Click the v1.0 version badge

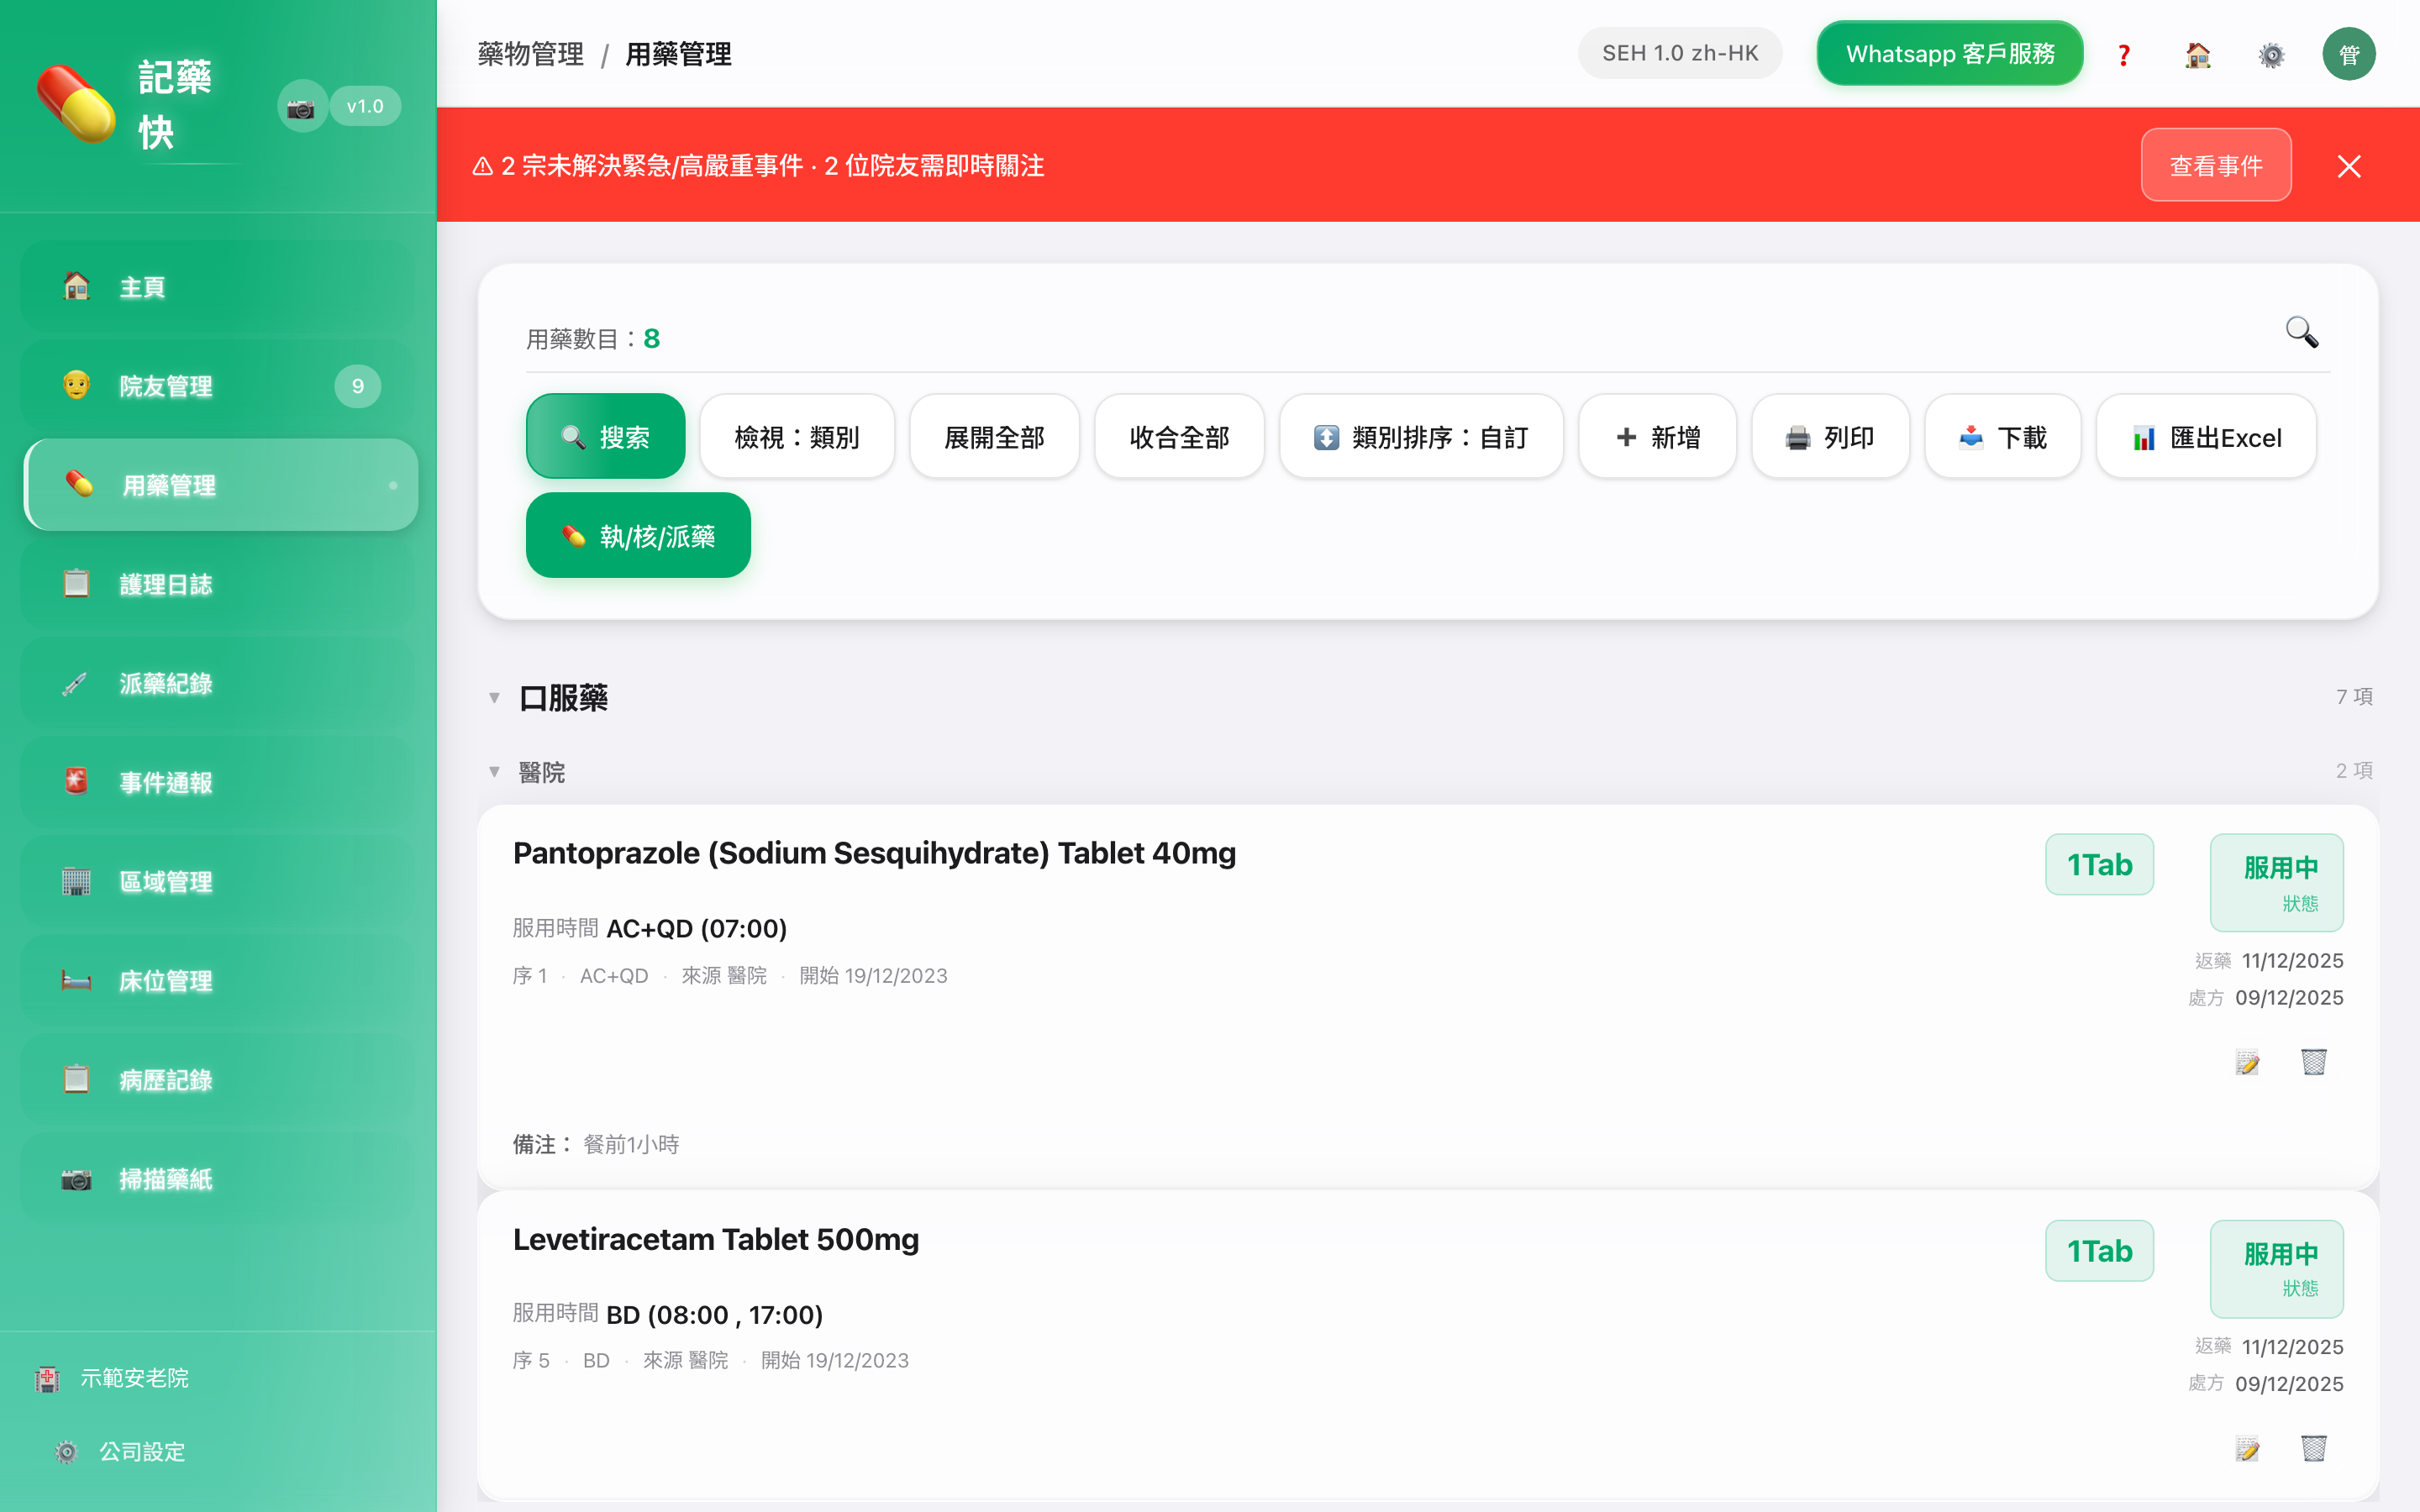coord(365,106)
